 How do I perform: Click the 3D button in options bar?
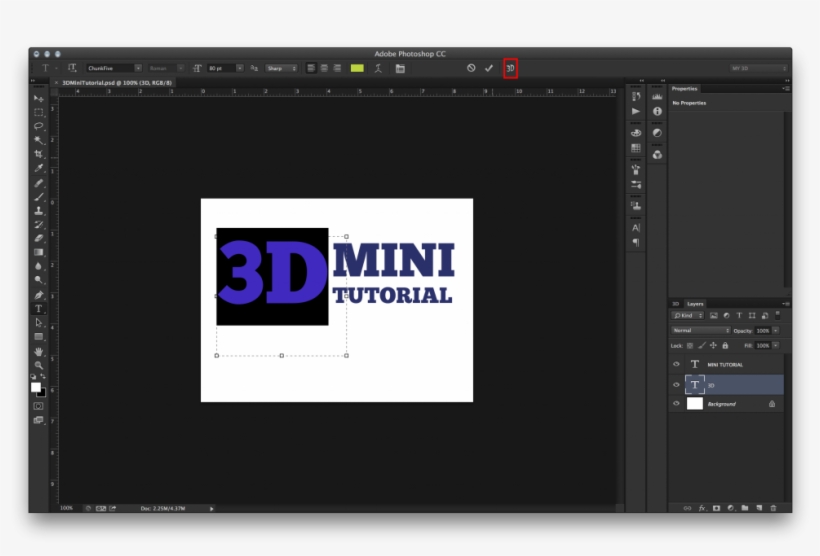pos(510,69)
